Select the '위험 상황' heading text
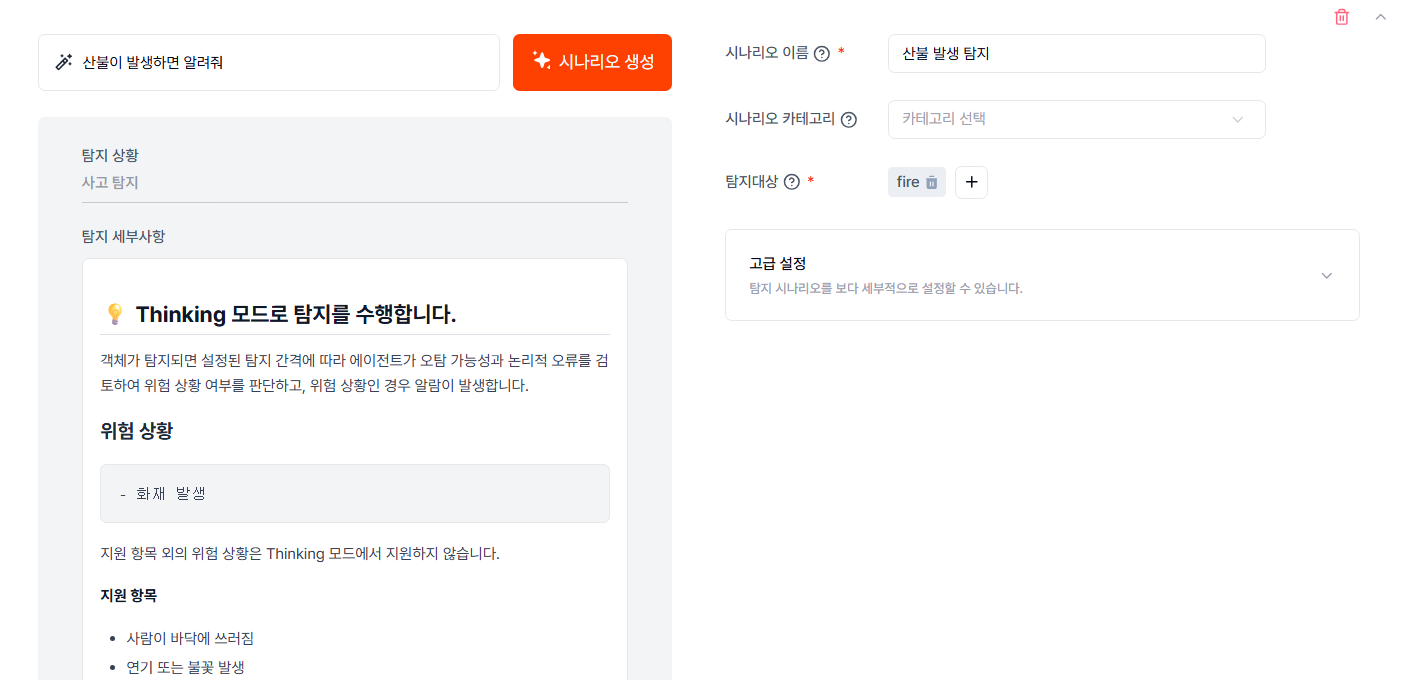This screenshot has width=1409, height=680. [137, 431]
